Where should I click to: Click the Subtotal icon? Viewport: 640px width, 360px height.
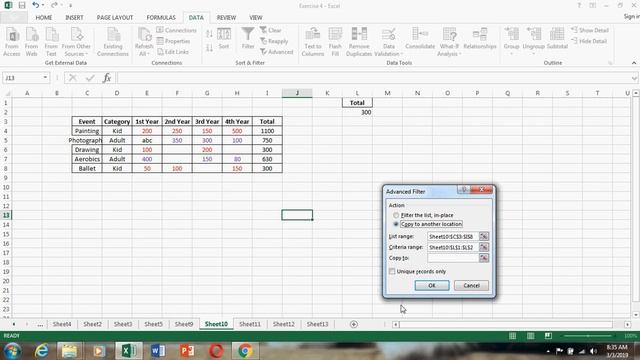557,38
